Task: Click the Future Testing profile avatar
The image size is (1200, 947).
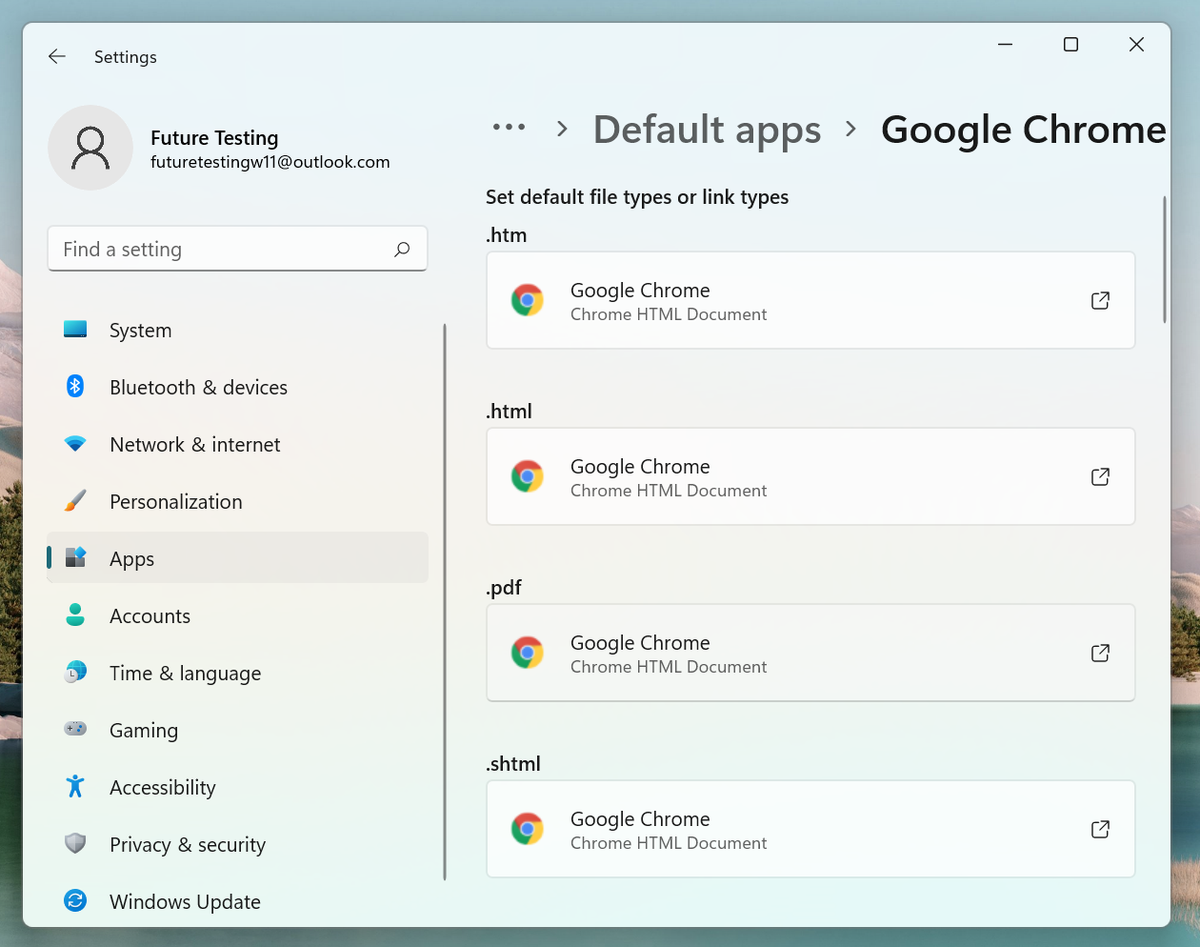Action: 90,147
